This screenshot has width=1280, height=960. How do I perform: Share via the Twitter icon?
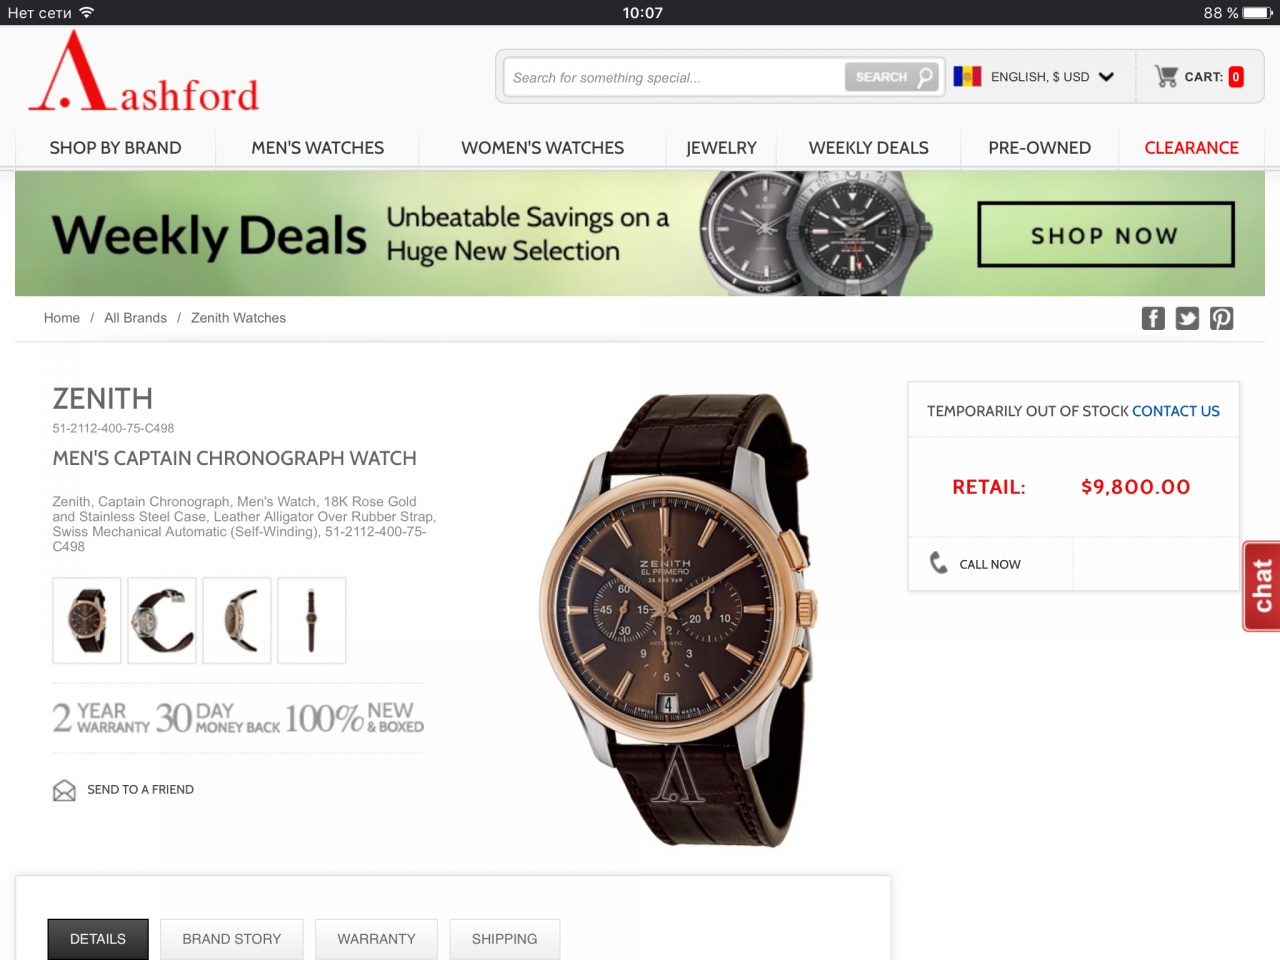click(x=1187, y=318)
